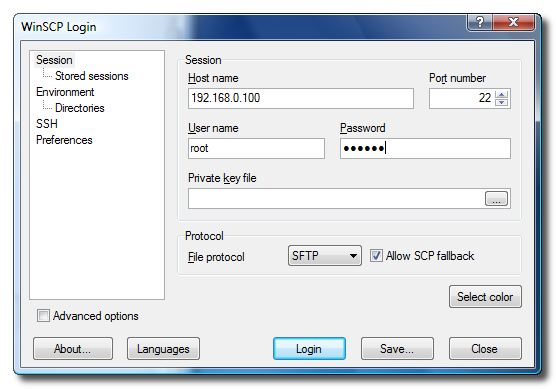Open Preferences tree item
The height and width of the screenshot is (389, 556).
coord(64,140)
